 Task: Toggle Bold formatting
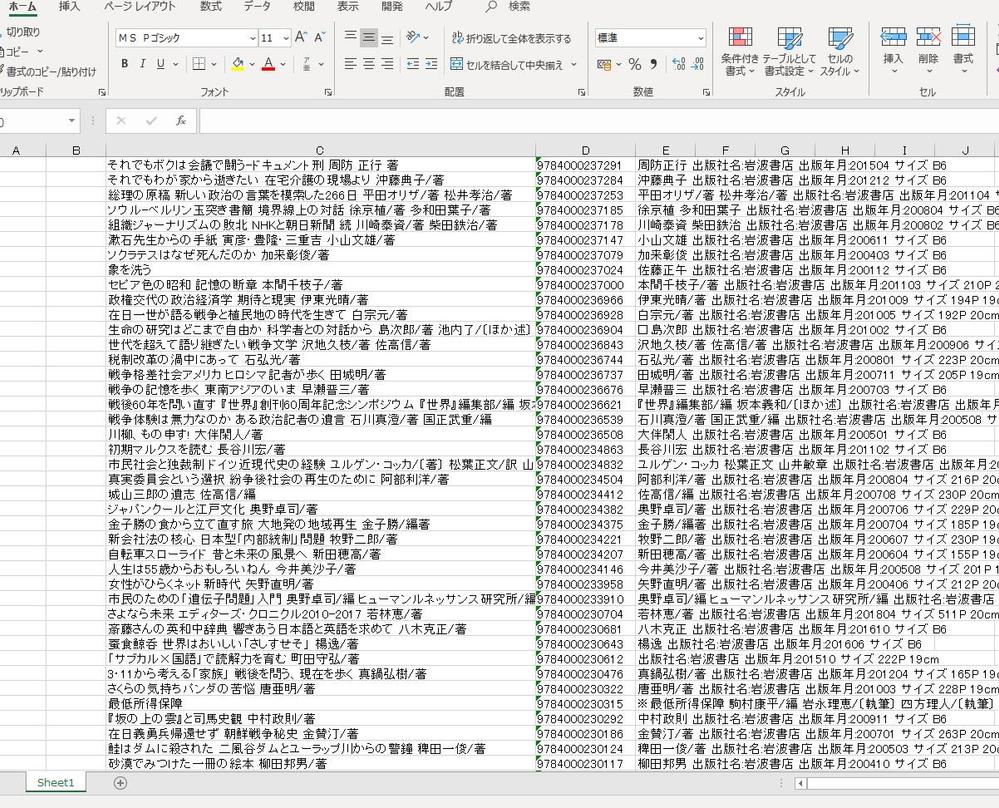[125, 64]
